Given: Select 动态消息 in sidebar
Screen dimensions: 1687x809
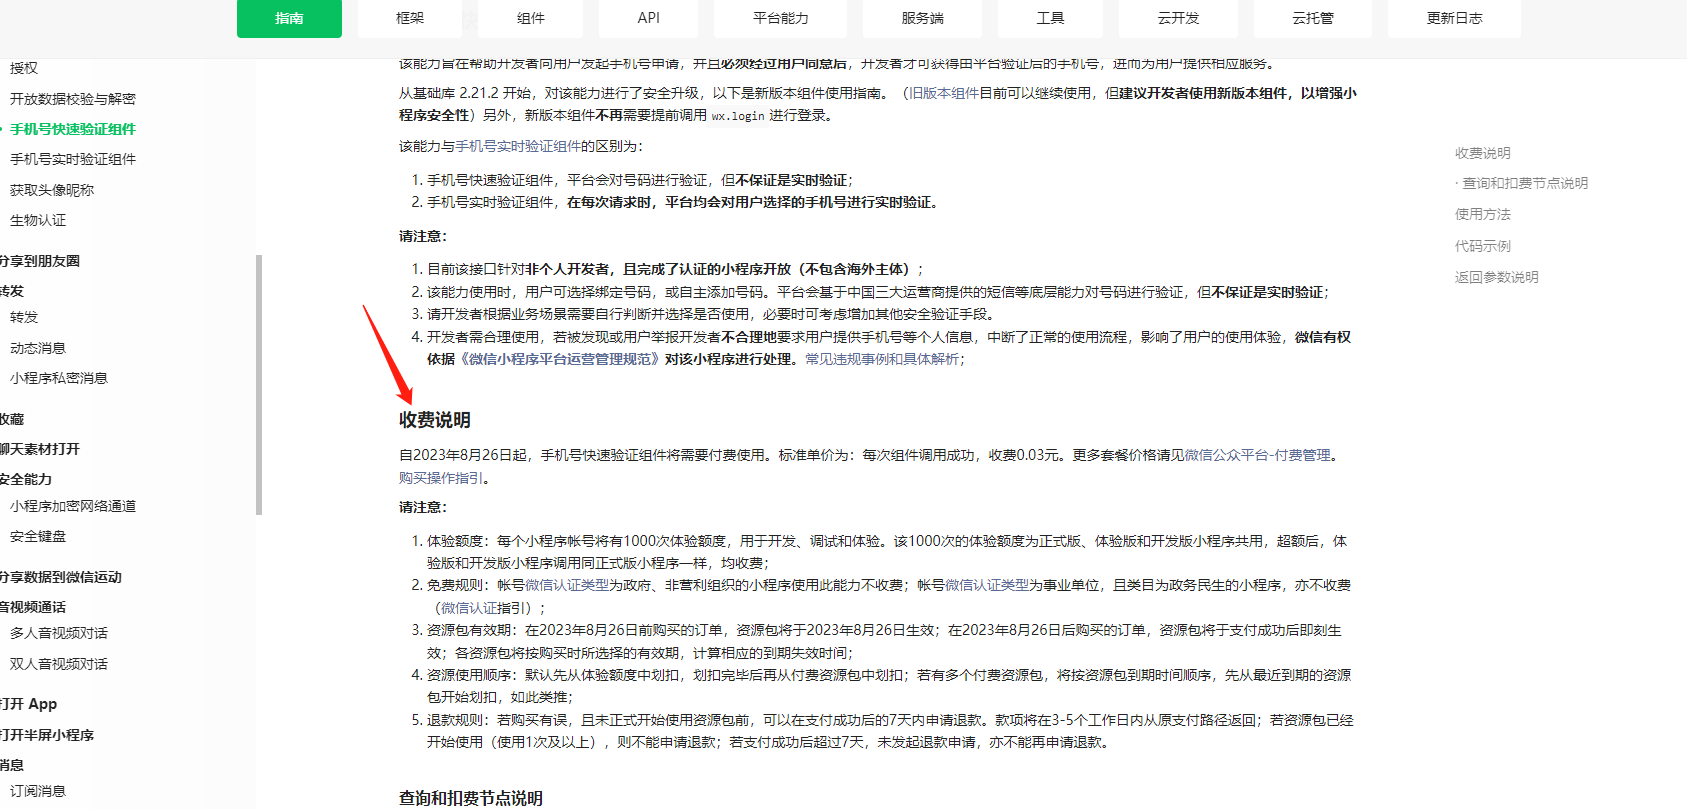Looking at the screenshot, I should [x=38, y=348].
